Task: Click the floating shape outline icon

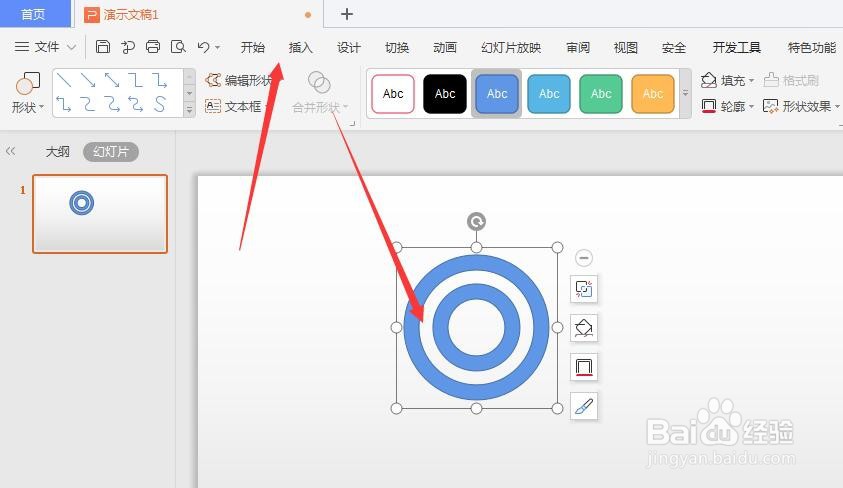Action: click(584, 367)
